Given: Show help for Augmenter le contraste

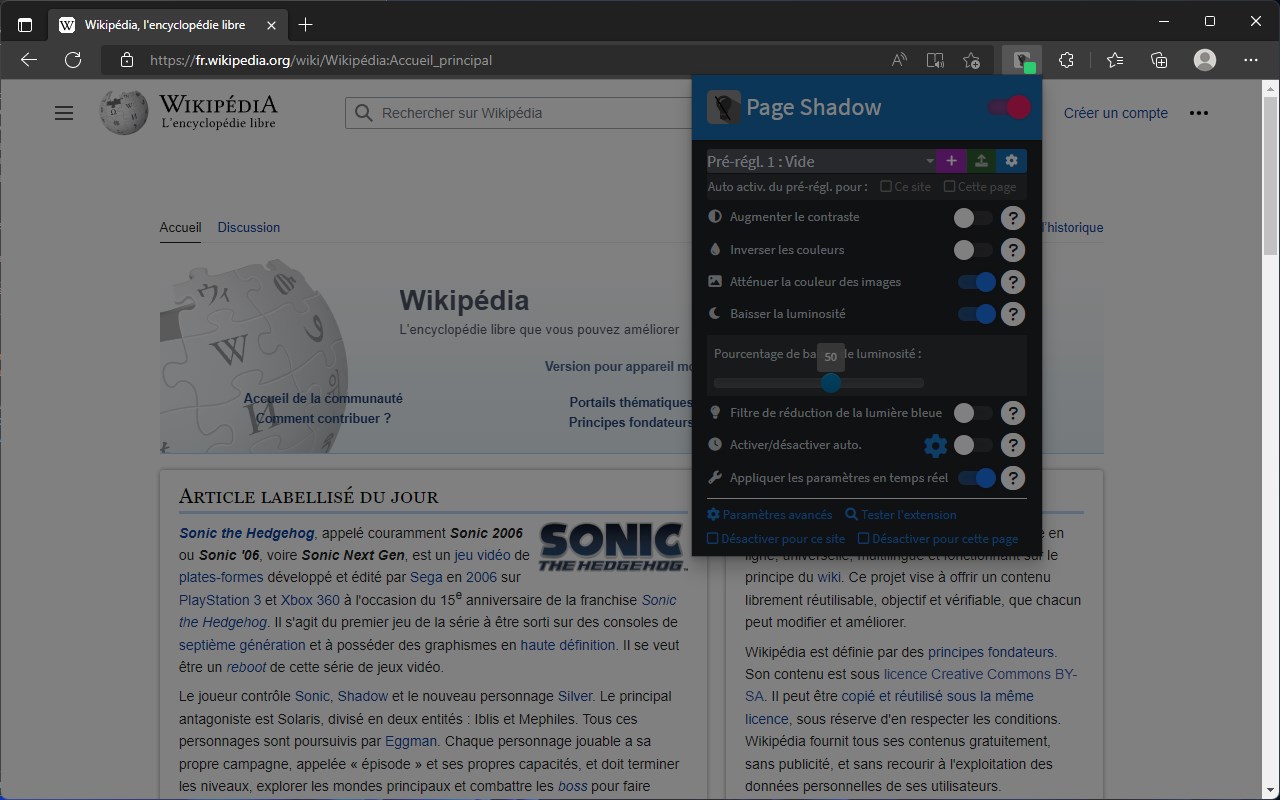Looking at the screenshot, I should (x=1013, y=218).
